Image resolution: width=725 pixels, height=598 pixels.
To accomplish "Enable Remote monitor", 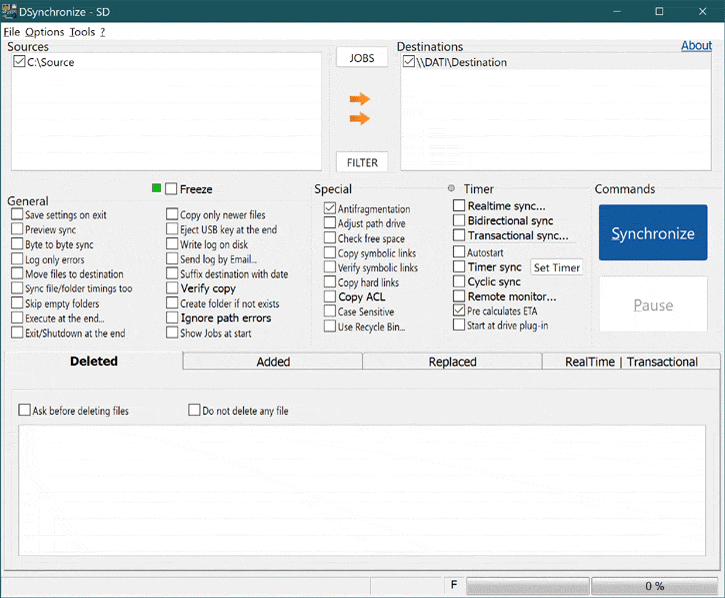I will [x=459, y=296].
